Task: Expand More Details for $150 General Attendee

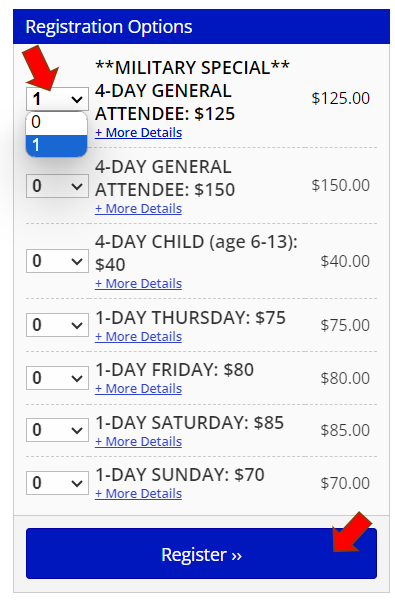Action: point(139,209)
